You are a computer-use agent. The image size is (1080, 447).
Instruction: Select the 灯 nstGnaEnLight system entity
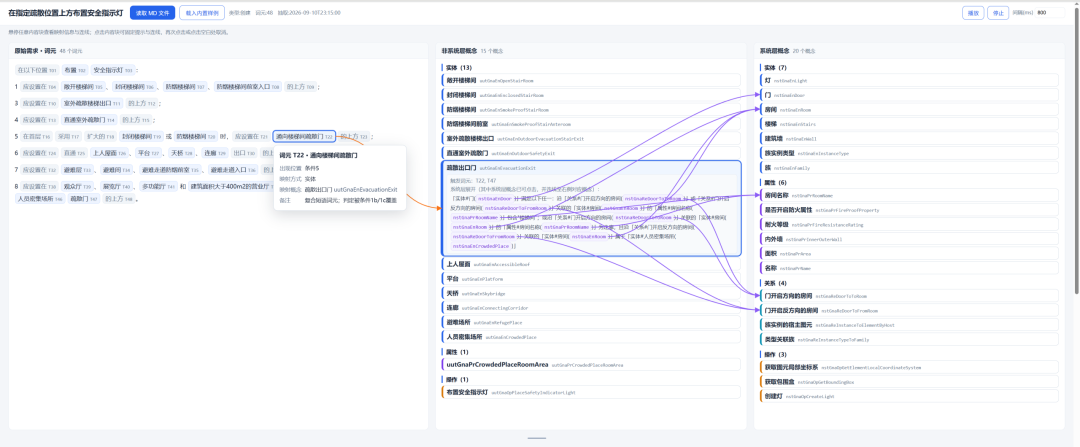click(x=907, y=81)
